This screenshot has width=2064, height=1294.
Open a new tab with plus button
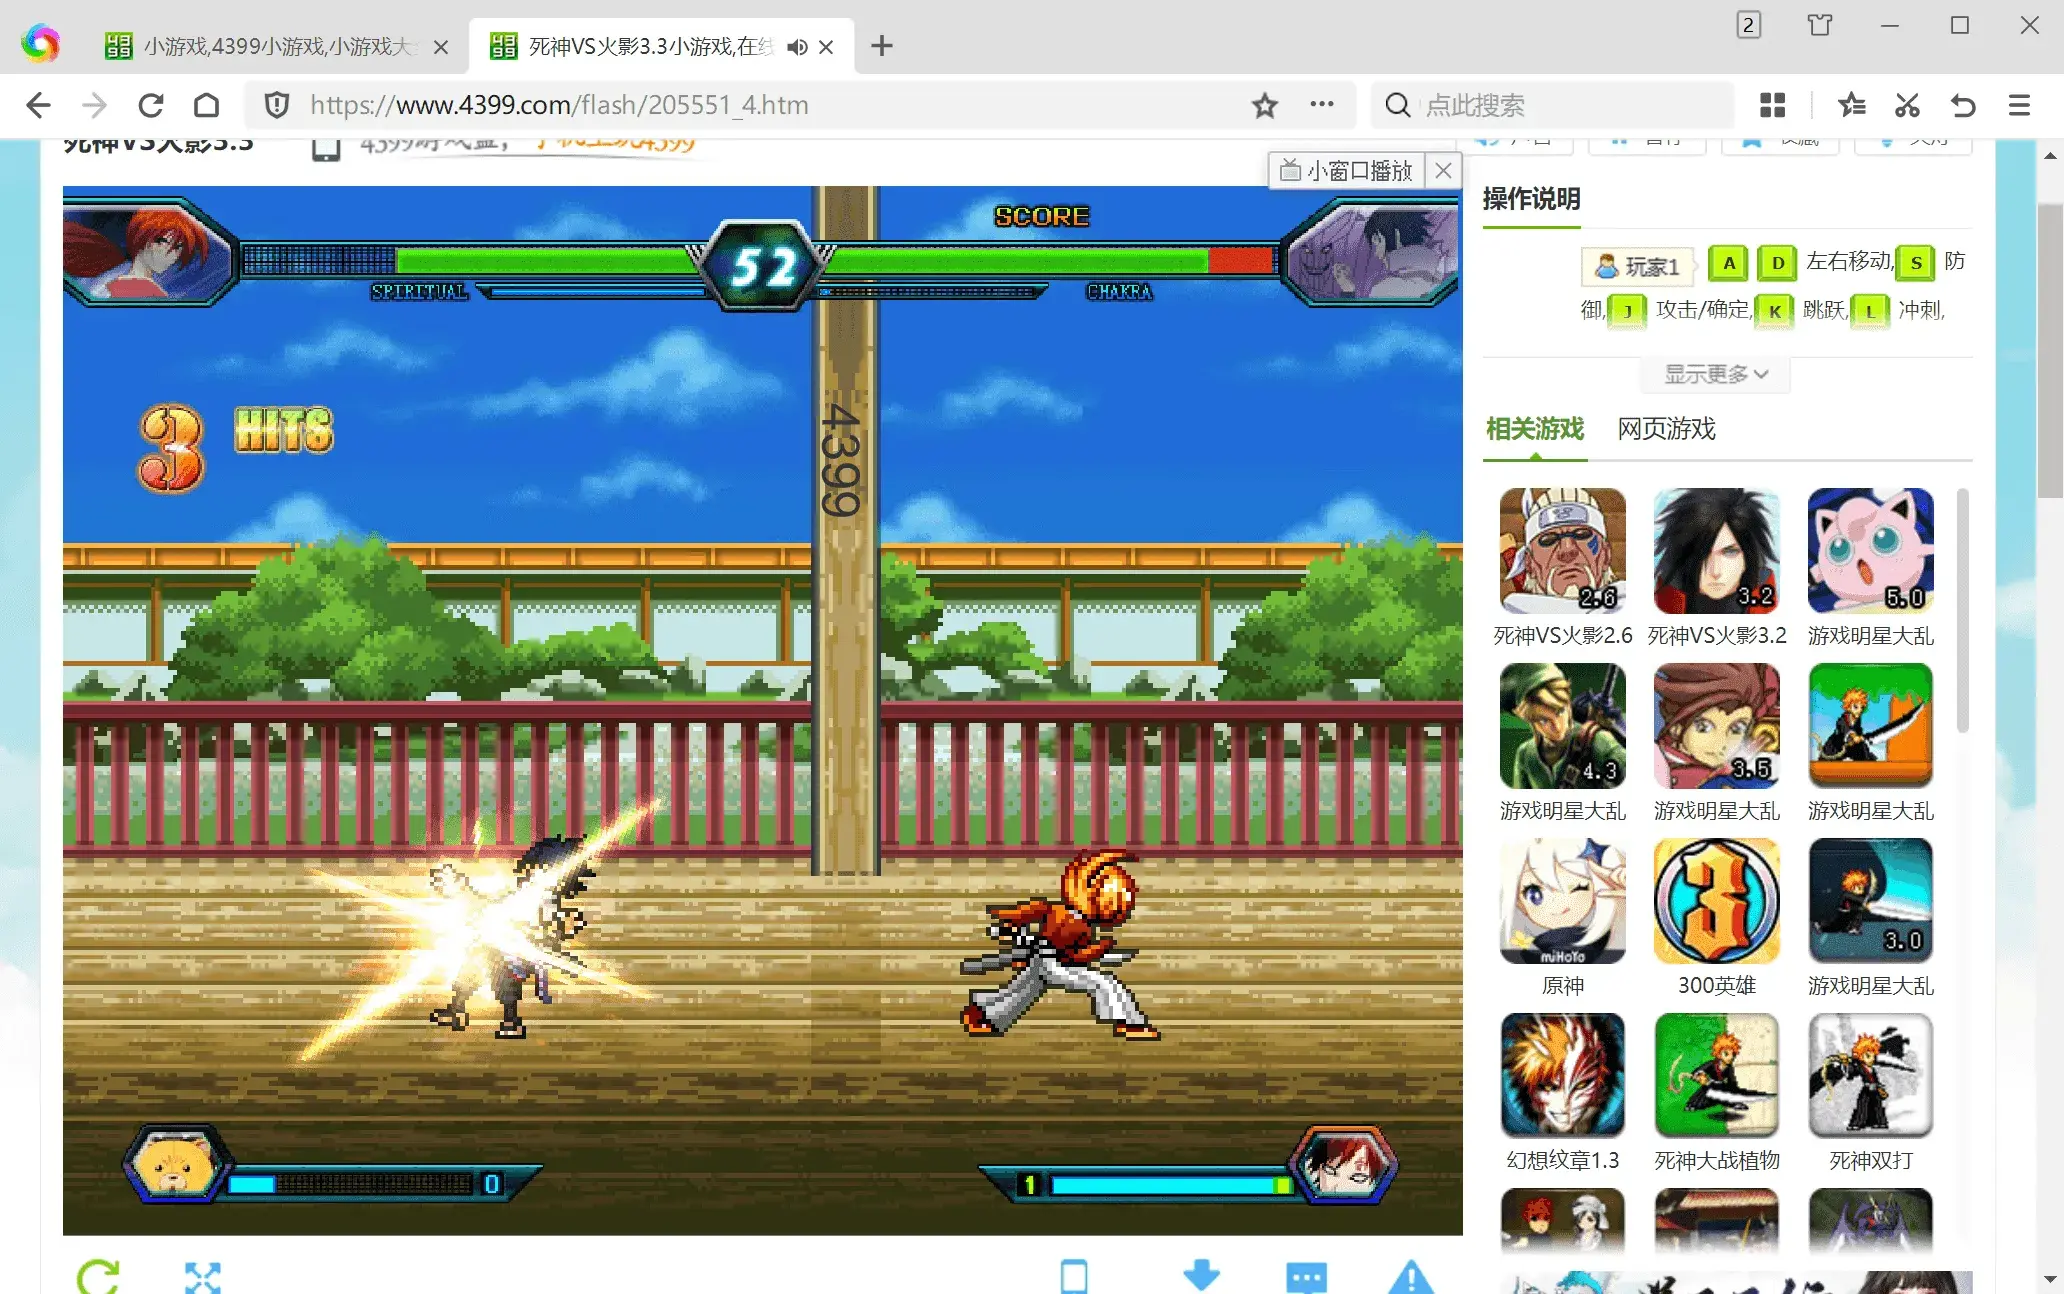pyautogui.click(x=881, y=46)
